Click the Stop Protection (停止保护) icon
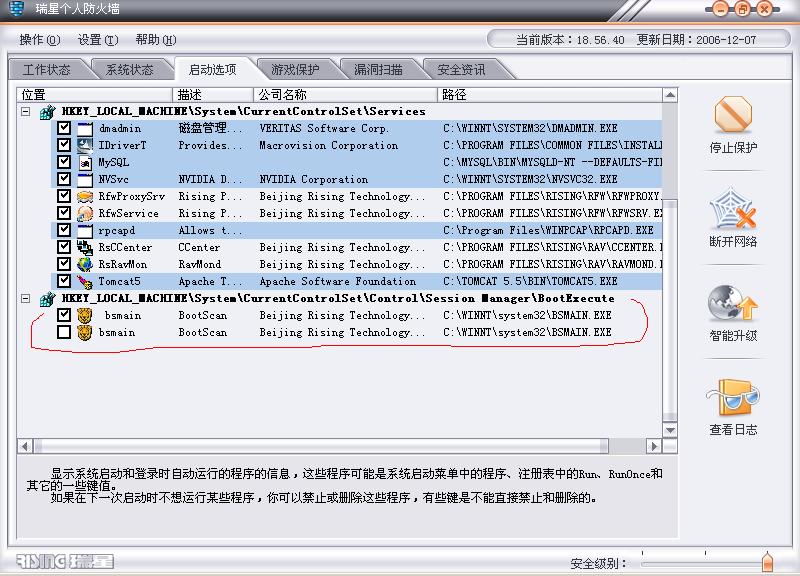 pyautogui.click(x=733, y=114)
